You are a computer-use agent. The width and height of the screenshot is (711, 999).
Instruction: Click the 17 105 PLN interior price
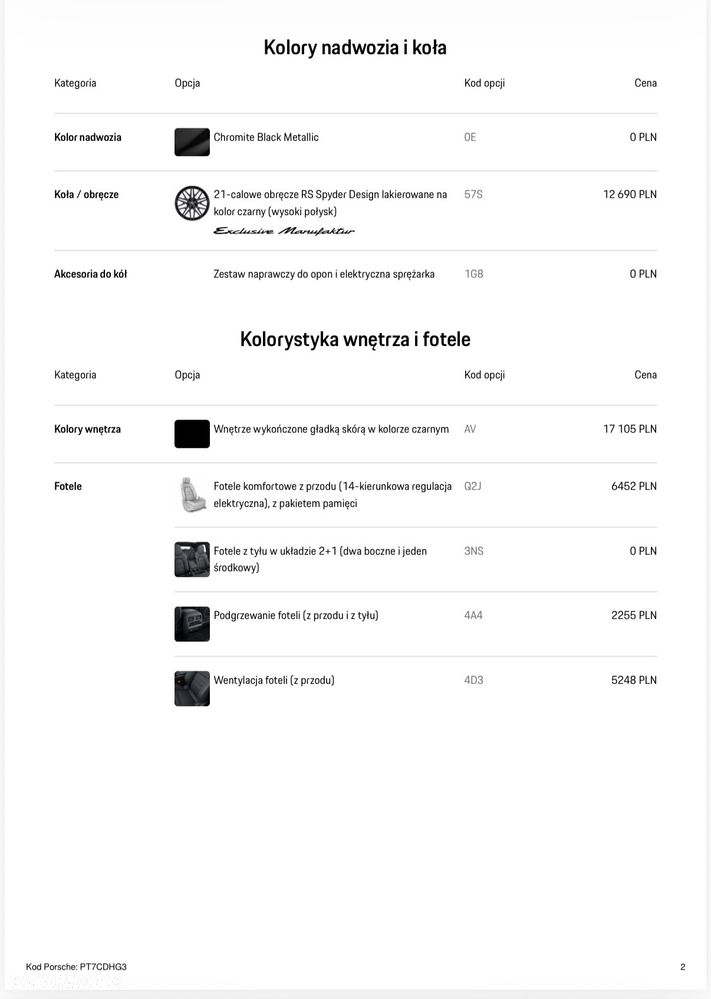(629, 429)
